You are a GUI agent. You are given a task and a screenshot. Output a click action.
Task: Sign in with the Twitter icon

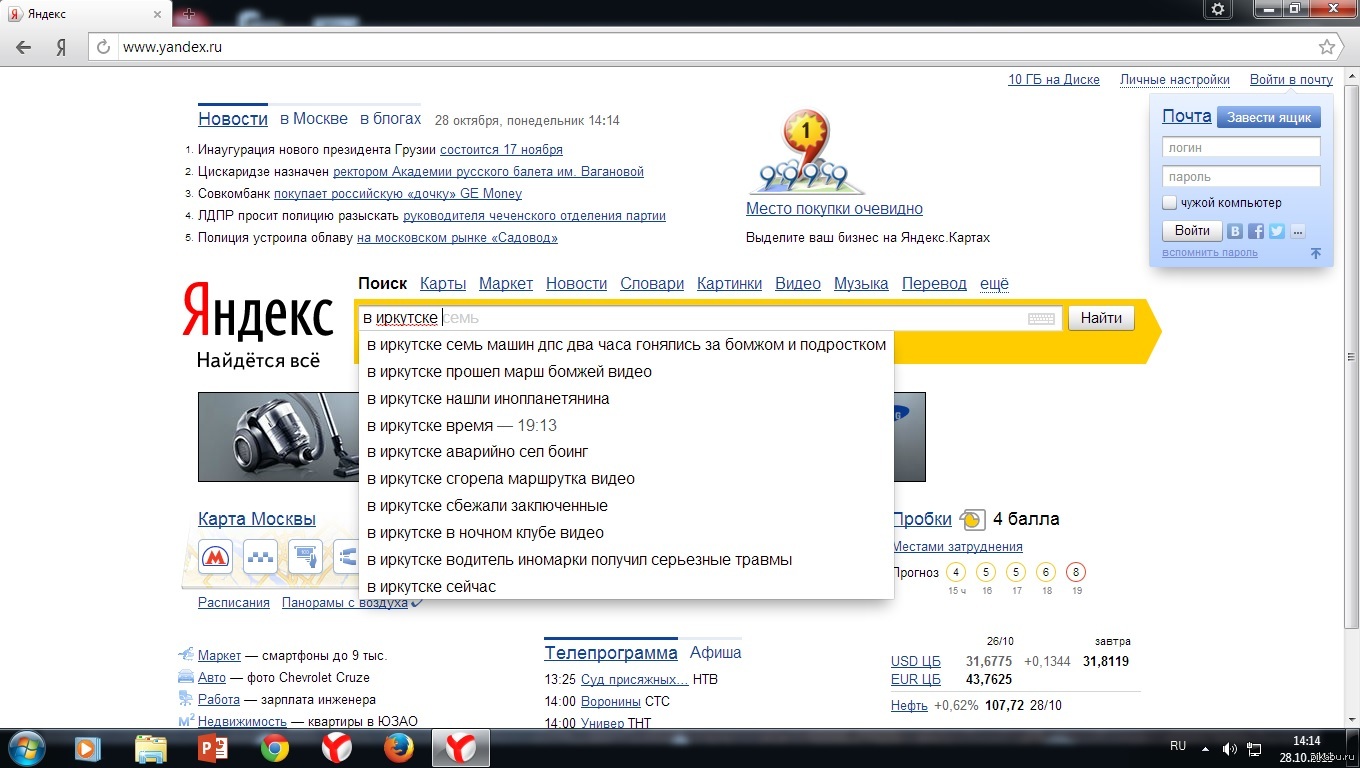pos(1277,231)
